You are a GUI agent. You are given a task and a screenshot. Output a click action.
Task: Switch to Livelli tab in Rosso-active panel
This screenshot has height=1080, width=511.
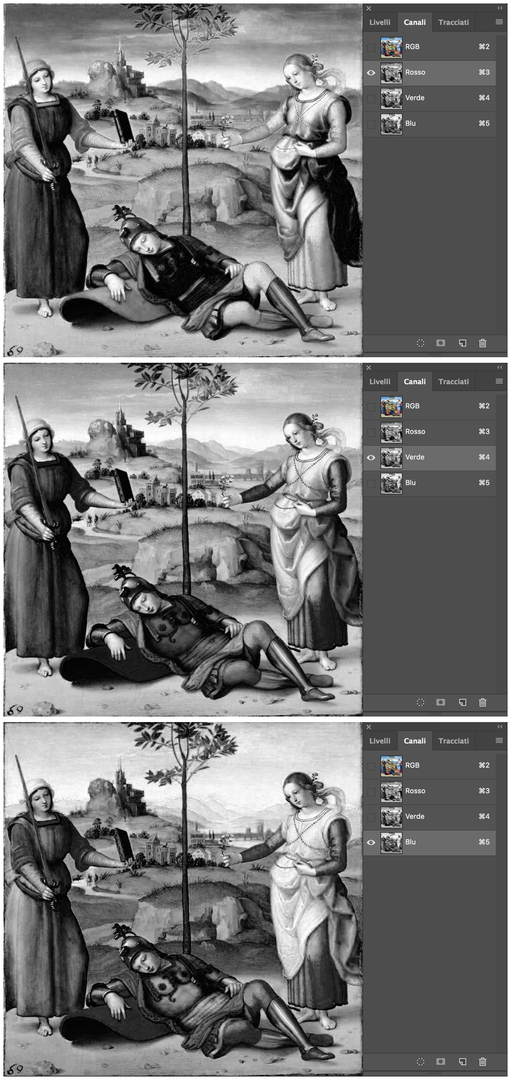pyautogui.click(x=380, y=22)
